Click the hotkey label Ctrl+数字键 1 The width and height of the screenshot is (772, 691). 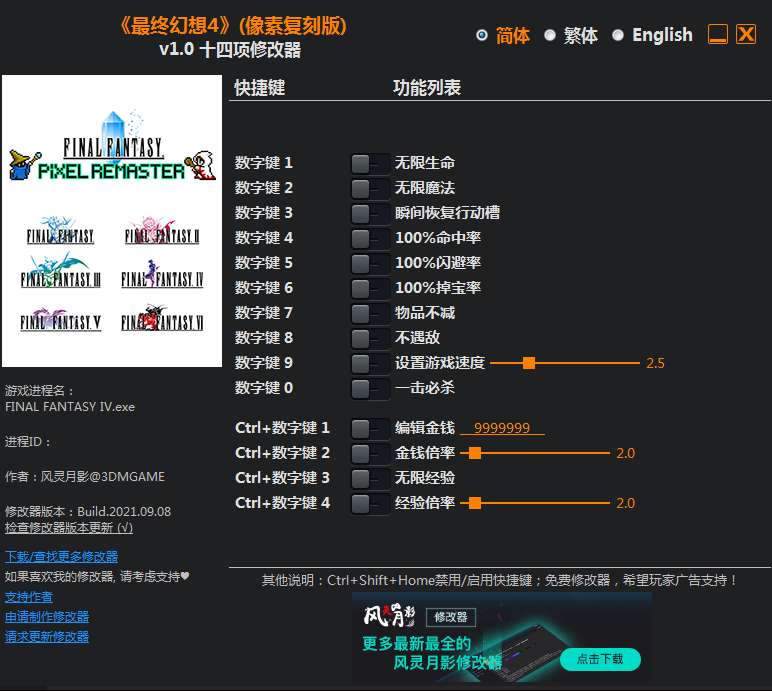click(283, 428)
